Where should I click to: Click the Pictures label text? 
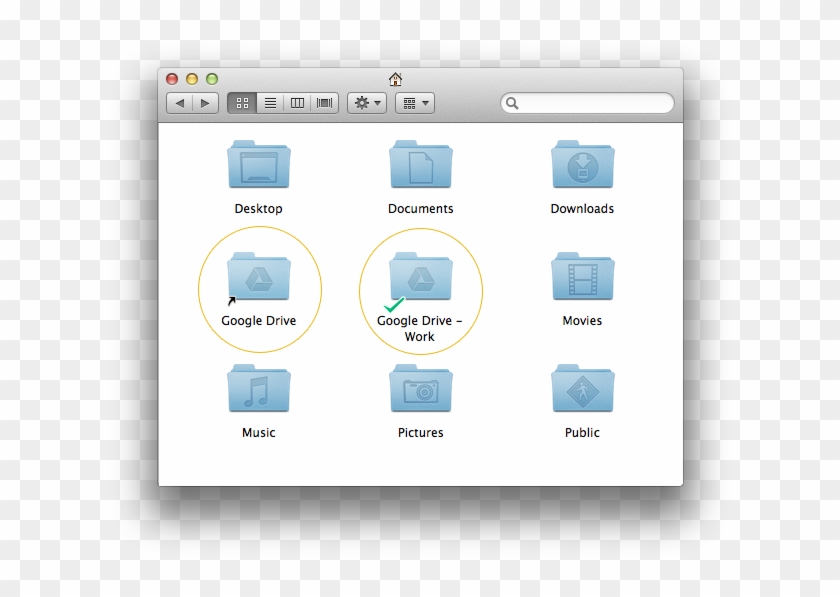click(x=421, y=432)
